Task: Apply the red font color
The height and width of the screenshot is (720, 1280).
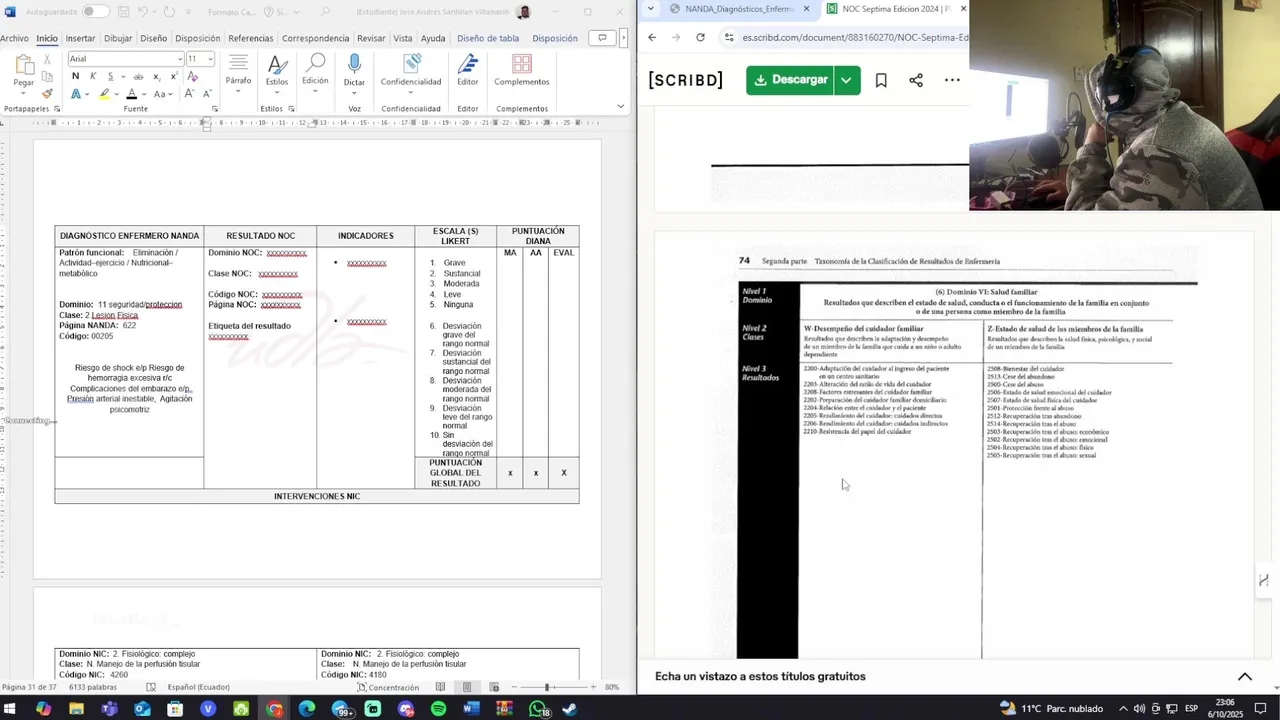Action: click(x=131, y=94)
